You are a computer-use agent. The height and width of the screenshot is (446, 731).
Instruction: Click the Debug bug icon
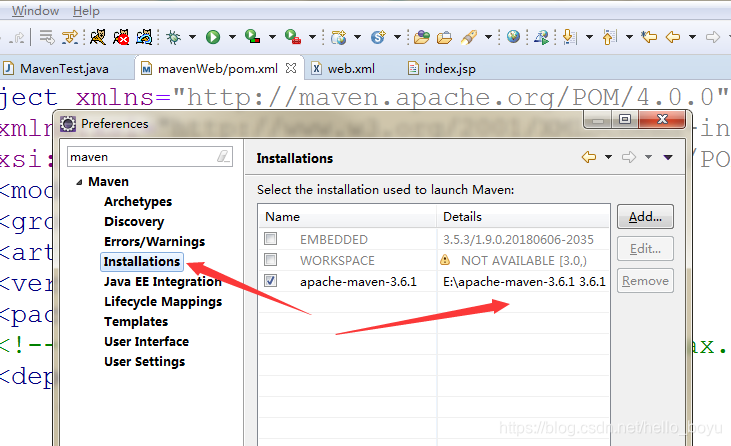click(x=173, y=37)
